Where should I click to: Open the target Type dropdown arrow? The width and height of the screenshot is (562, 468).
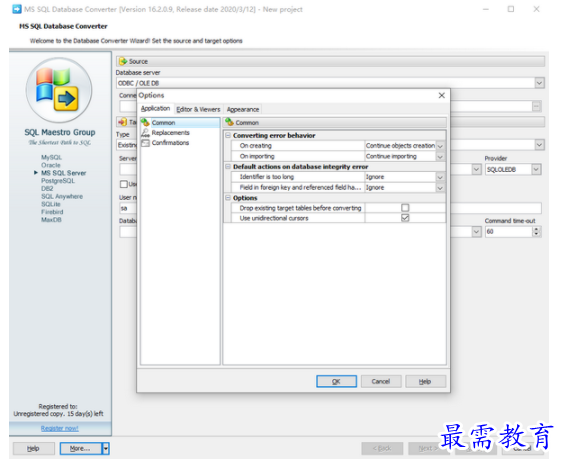click(x=539, y=145)
